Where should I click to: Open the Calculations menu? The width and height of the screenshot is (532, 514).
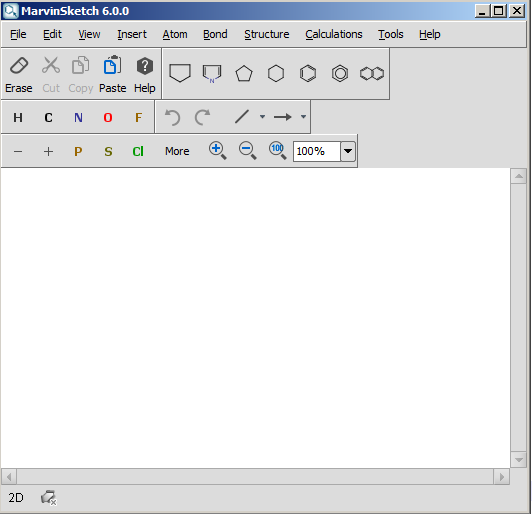click(x=334, y=34)
